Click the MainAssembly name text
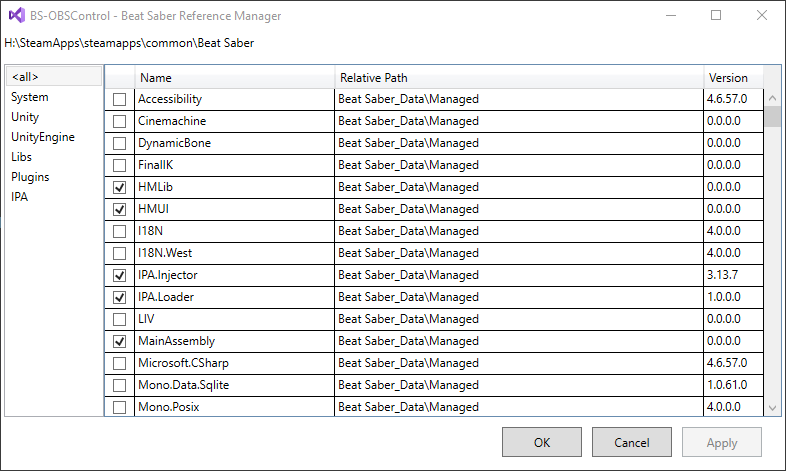This screenshot has height=471, width=786. 176,341
